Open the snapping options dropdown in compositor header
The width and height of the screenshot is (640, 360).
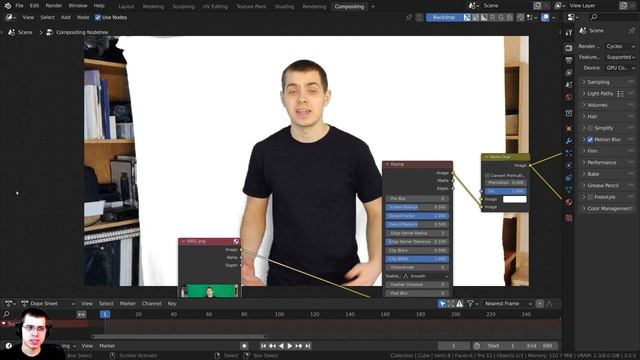531,18
